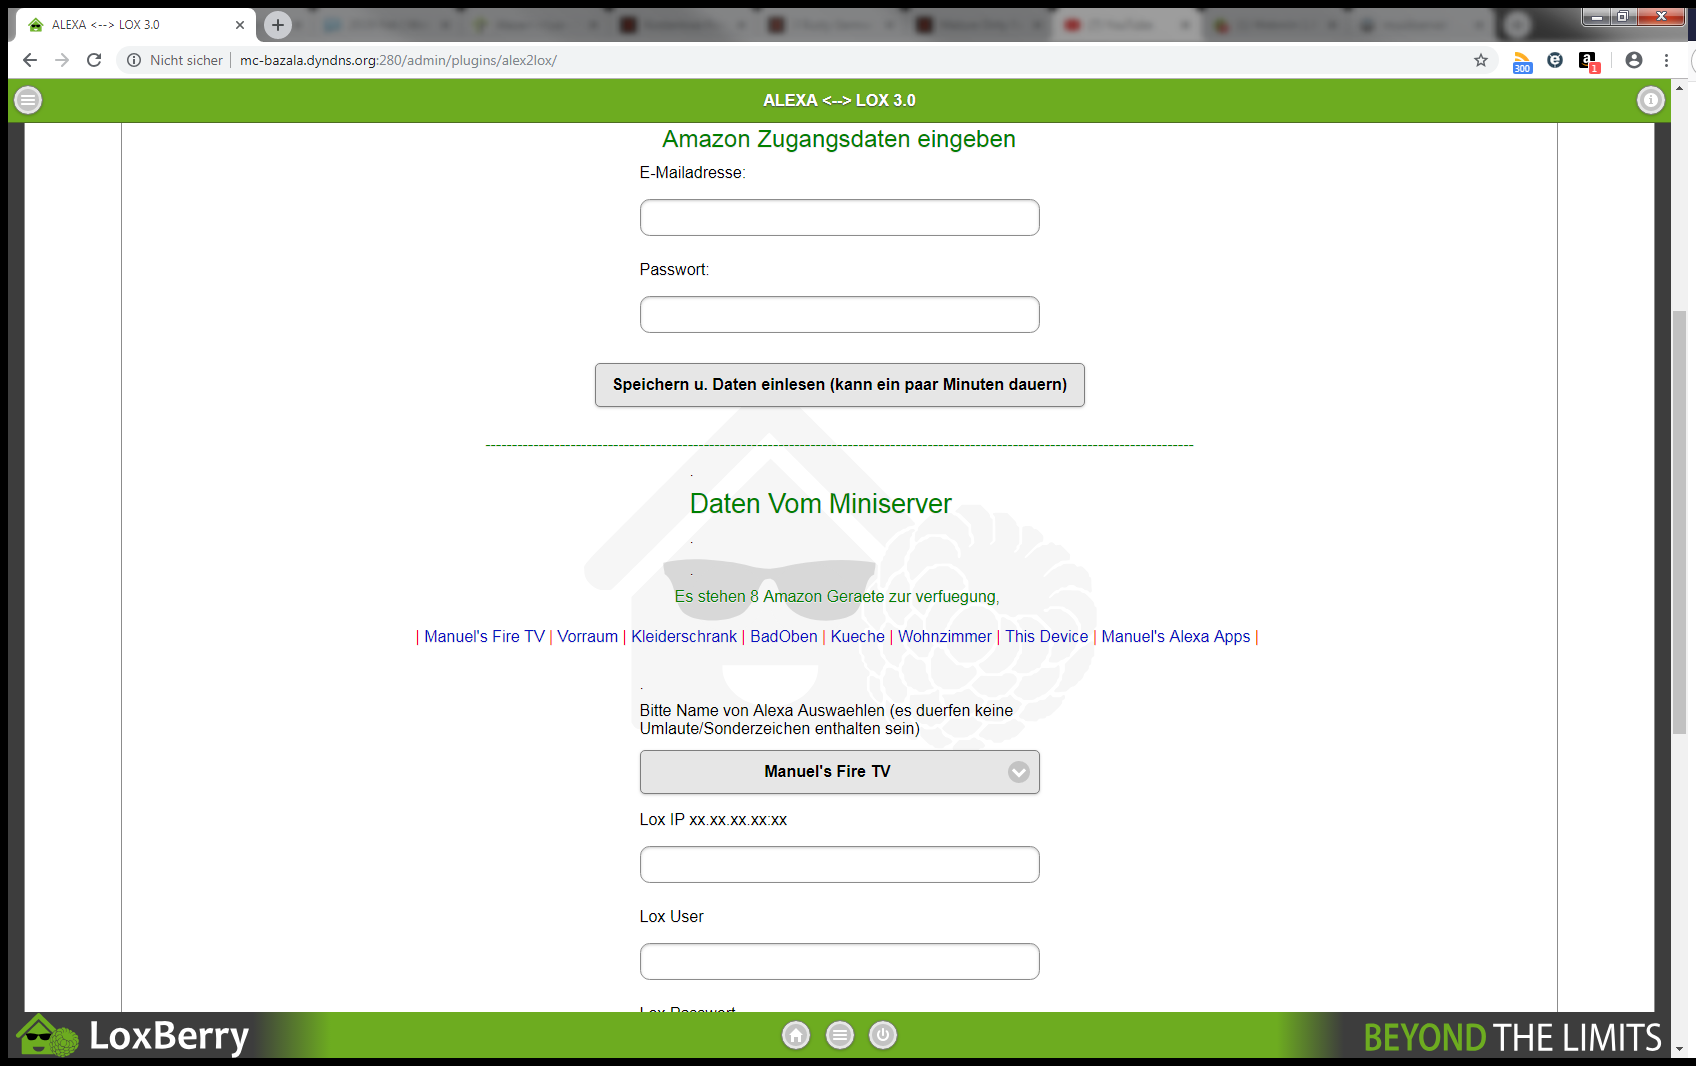This screenshot has height=1066, width=1696.
Task: Click the page vertical scrollbar thumb
Action: tap(1679, 522)
